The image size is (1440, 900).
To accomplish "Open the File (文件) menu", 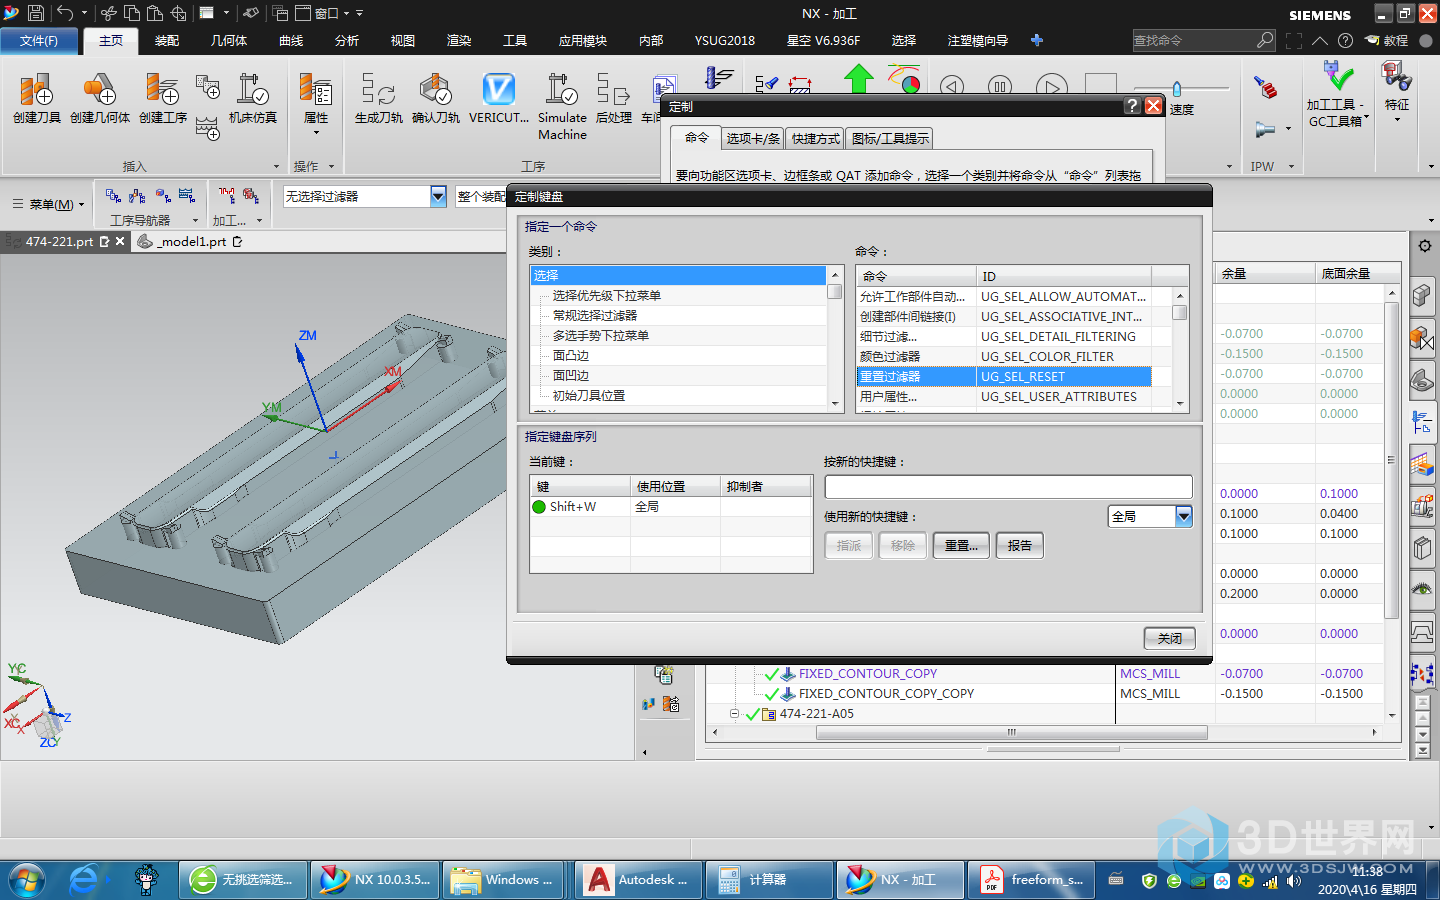I will click(39, 41).
